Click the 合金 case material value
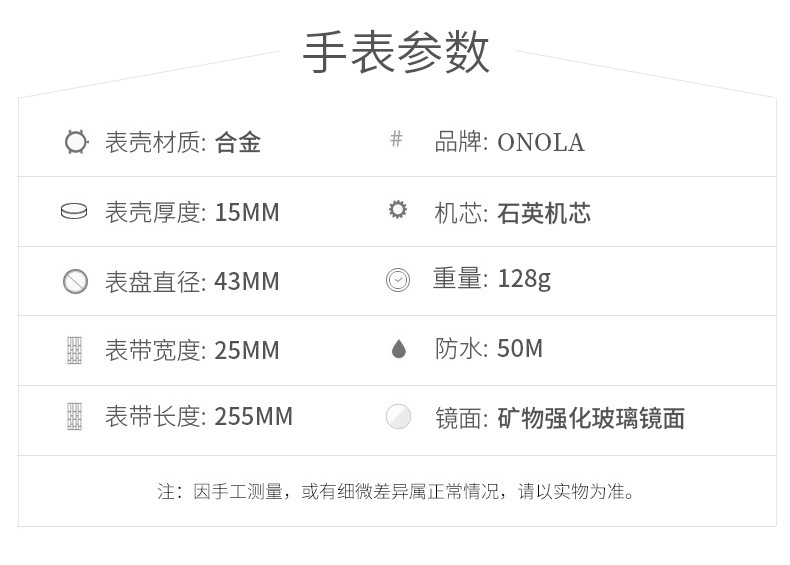This screenshot has width=790, height=565. coord(238,143)
